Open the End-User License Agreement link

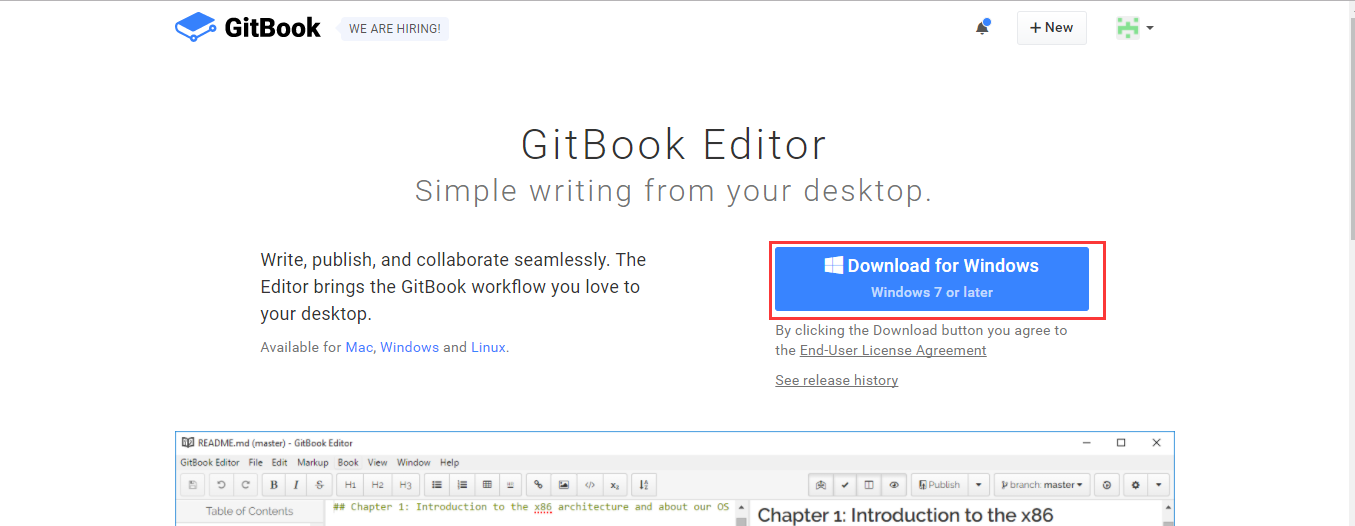(x=892, y=351)
